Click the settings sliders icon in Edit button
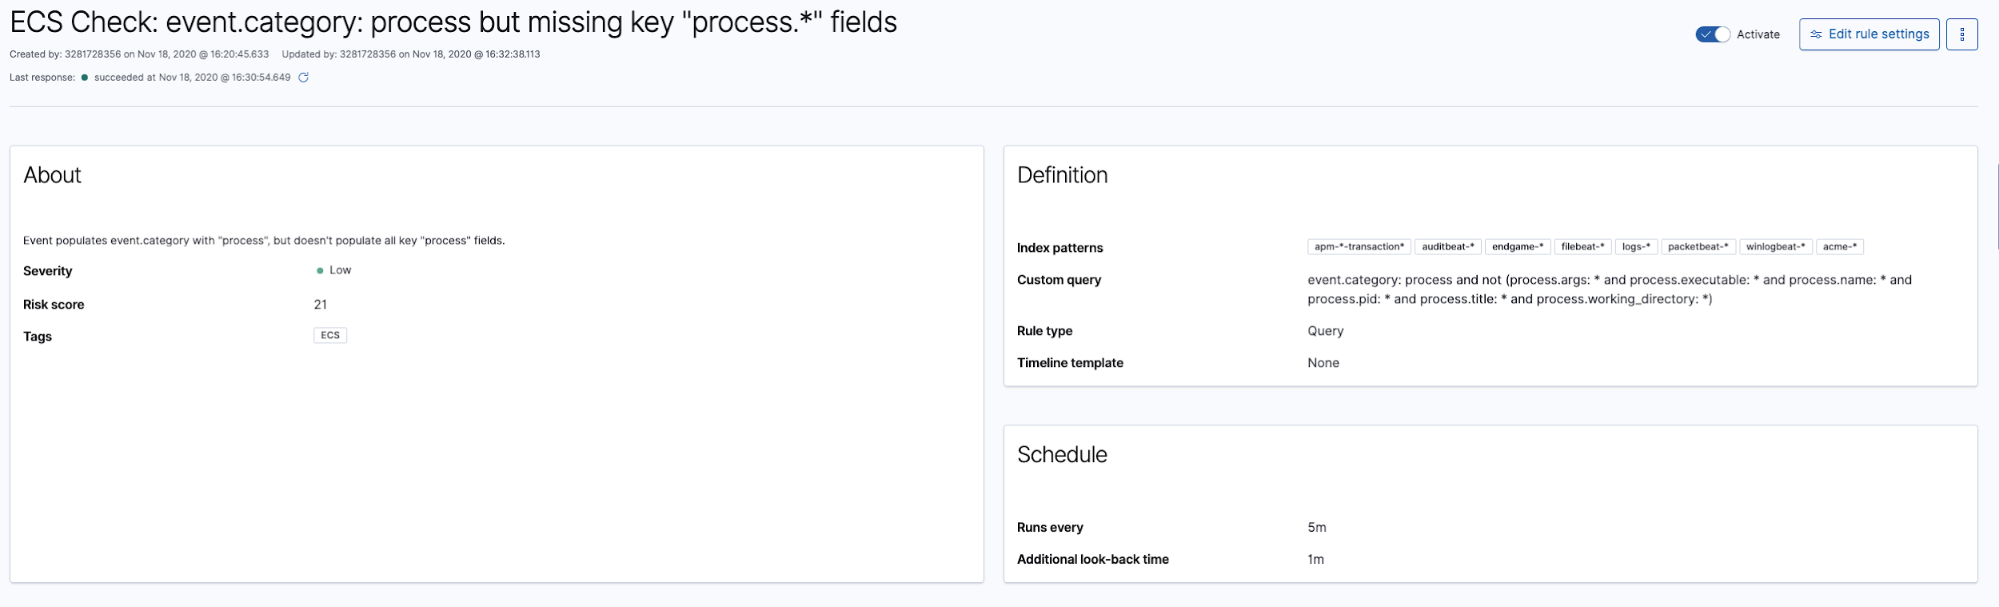The width and height of the screenshot is (1999, 607). [1816, 34]
